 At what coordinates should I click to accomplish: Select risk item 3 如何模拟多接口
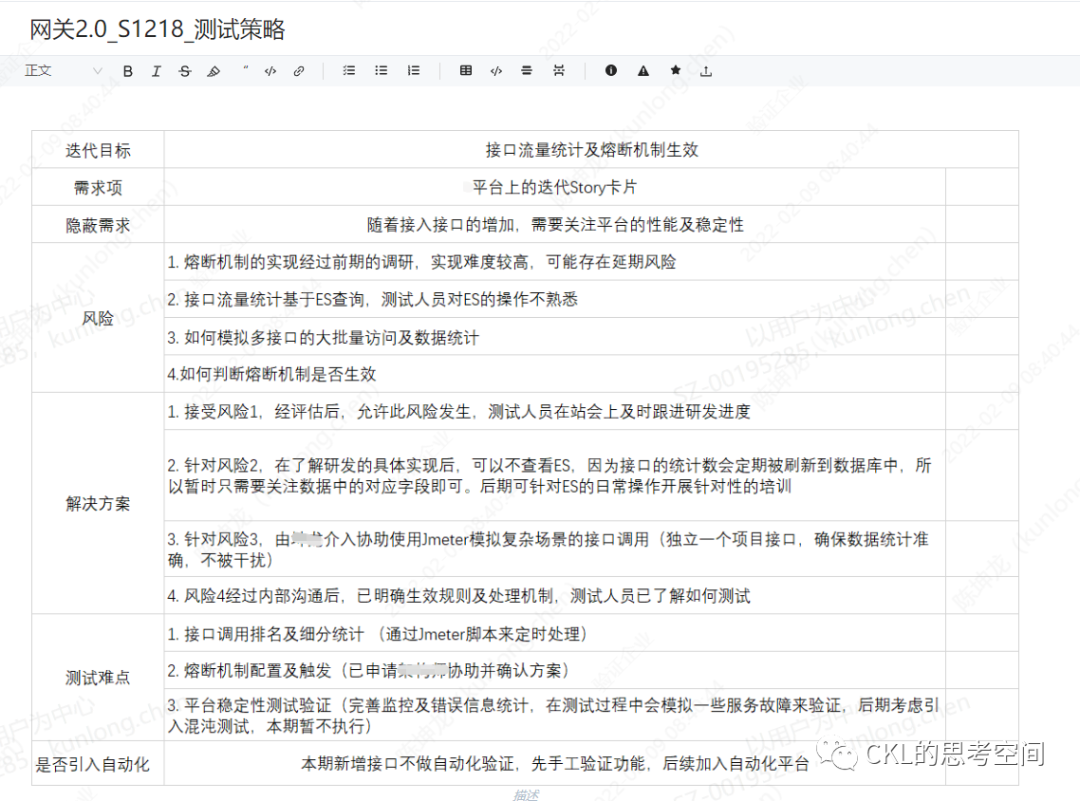pos(554,337)
